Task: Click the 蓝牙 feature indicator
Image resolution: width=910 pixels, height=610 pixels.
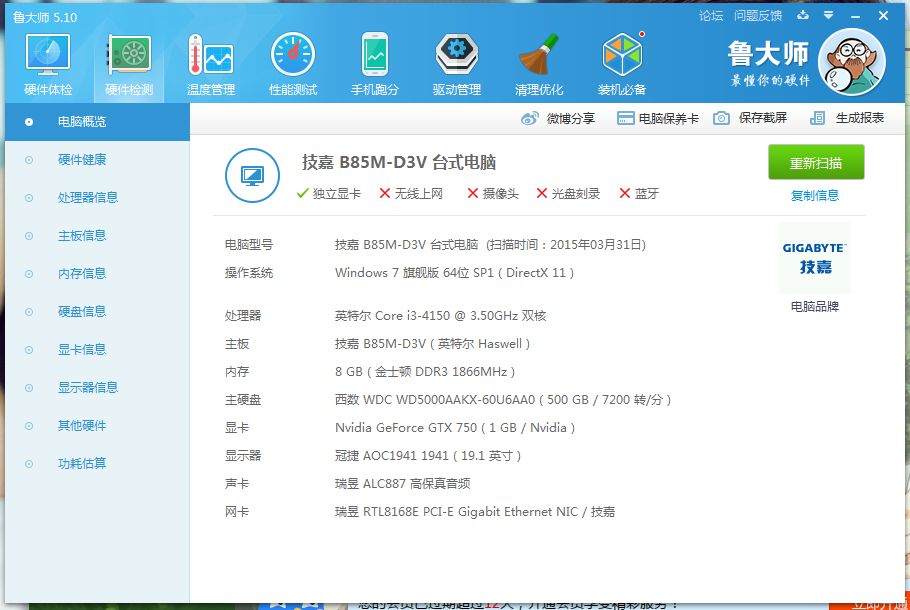Action: (x=639, y=194)
